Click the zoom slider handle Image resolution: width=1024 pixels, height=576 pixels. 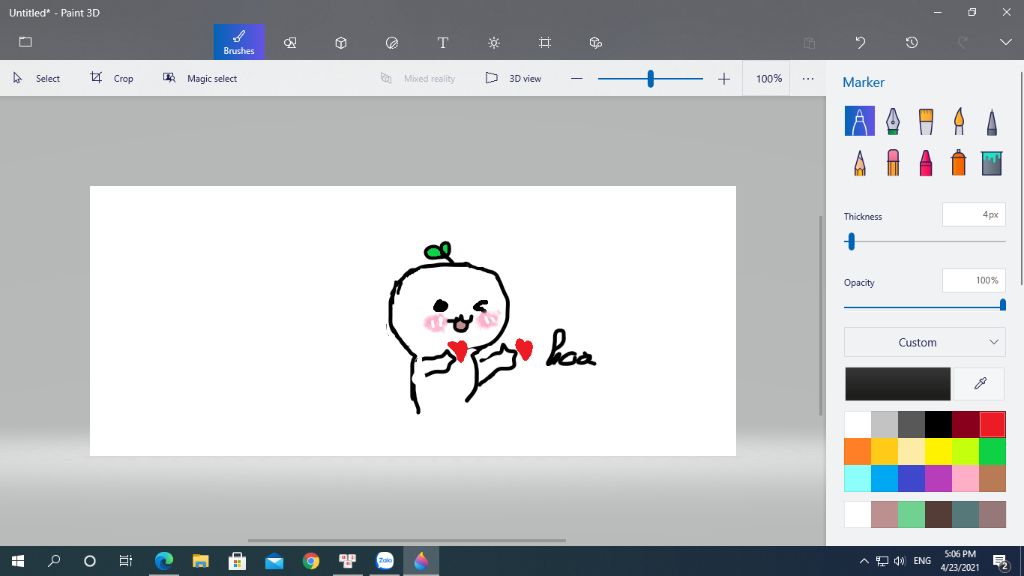point(650,79)
